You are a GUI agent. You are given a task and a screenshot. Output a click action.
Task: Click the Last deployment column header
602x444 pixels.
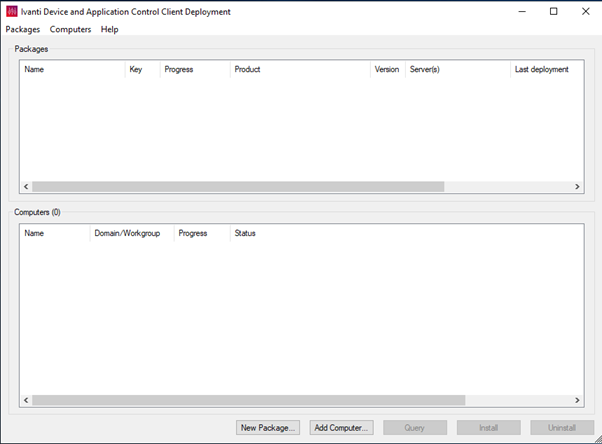542,70
